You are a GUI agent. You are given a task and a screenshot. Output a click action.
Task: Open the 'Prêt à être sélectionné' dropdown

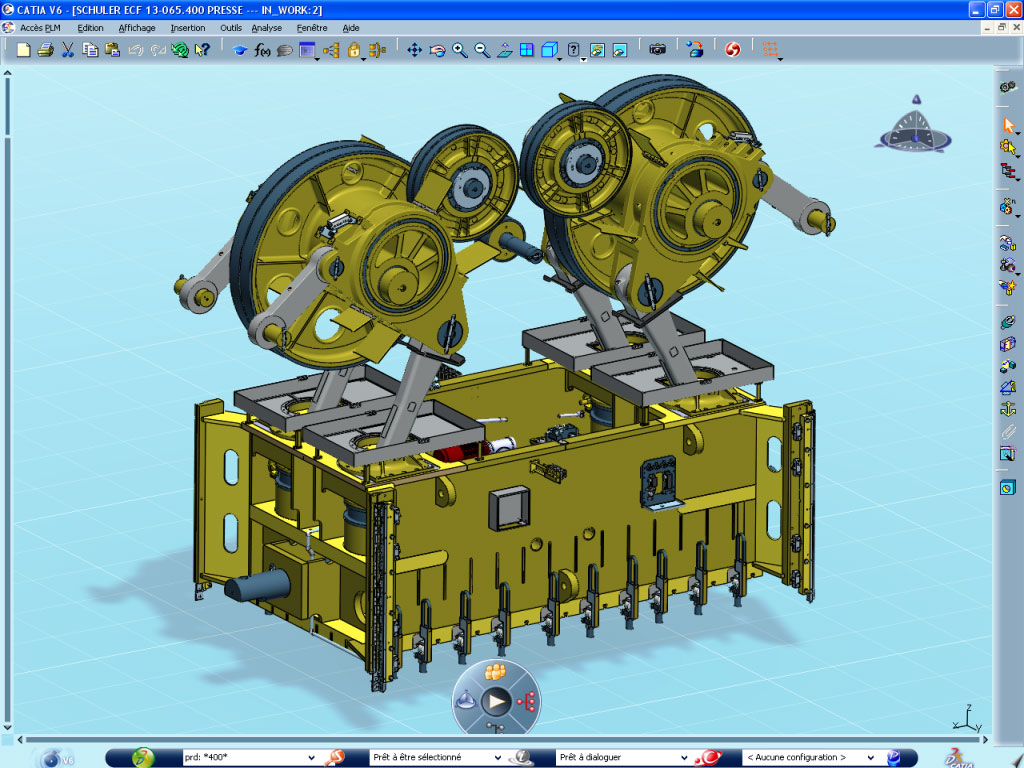click(497, 757)
